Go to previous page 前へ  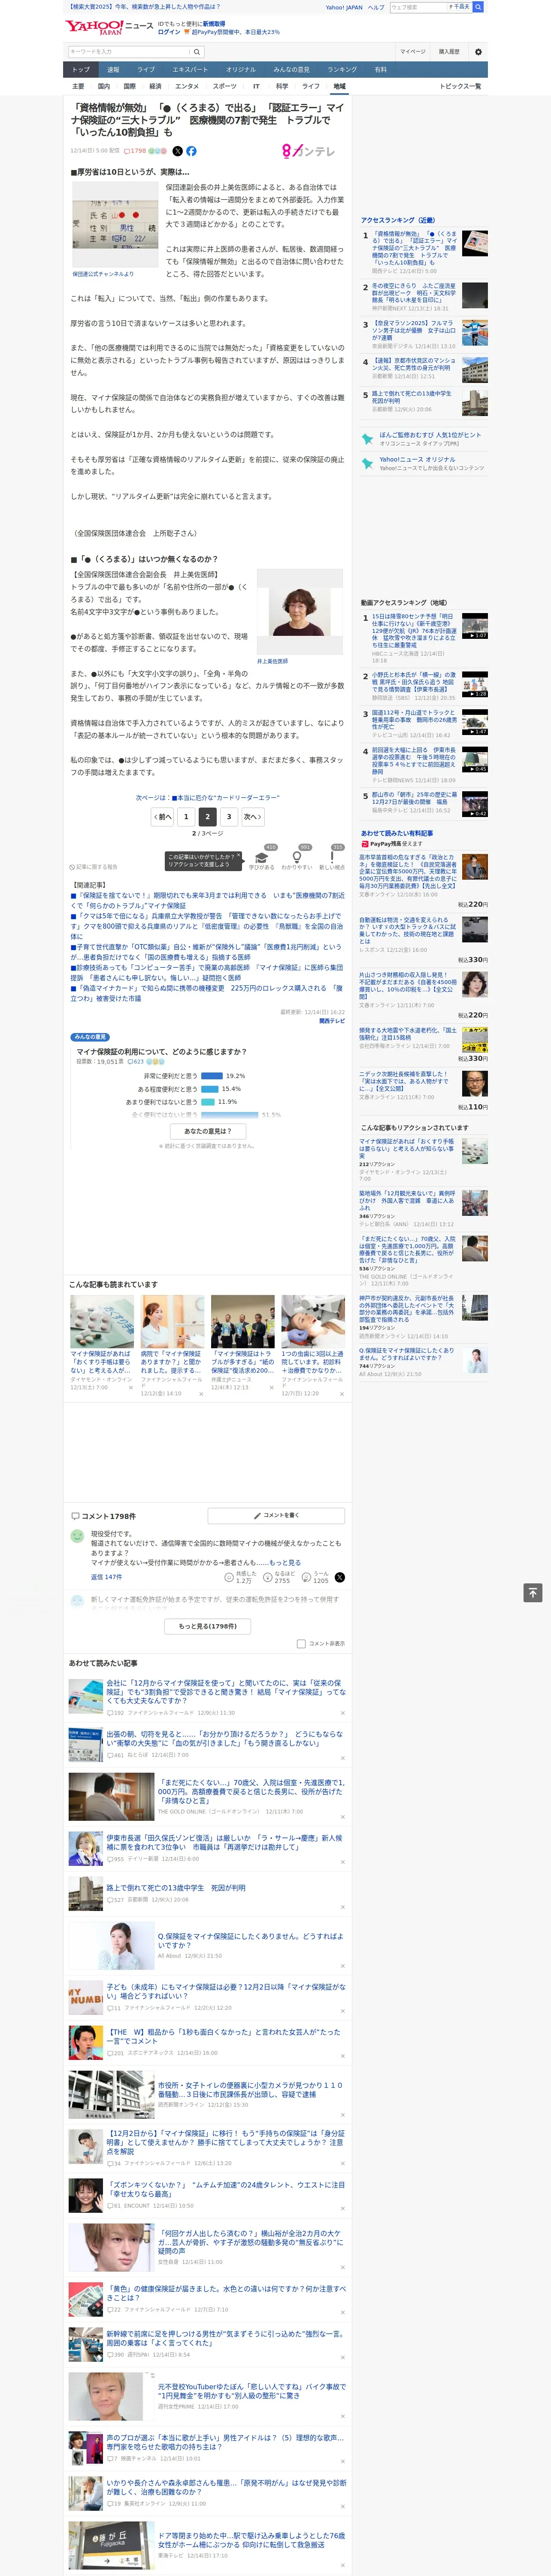[163, 816]
